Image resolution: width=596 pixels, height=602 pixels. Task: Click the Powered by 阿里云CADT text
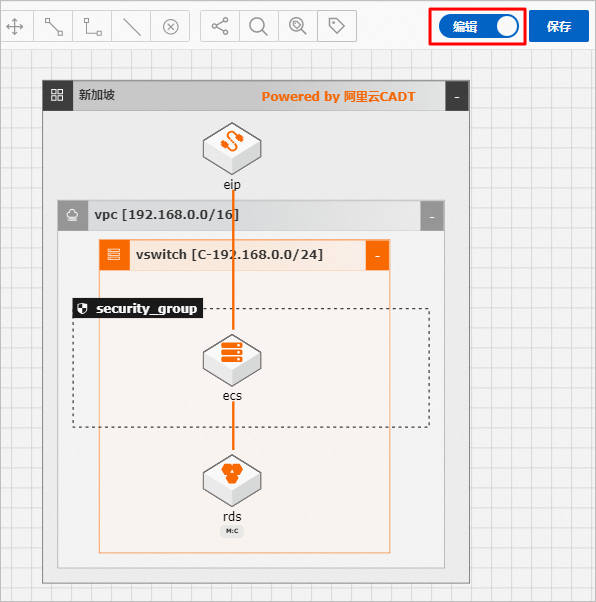338,97
